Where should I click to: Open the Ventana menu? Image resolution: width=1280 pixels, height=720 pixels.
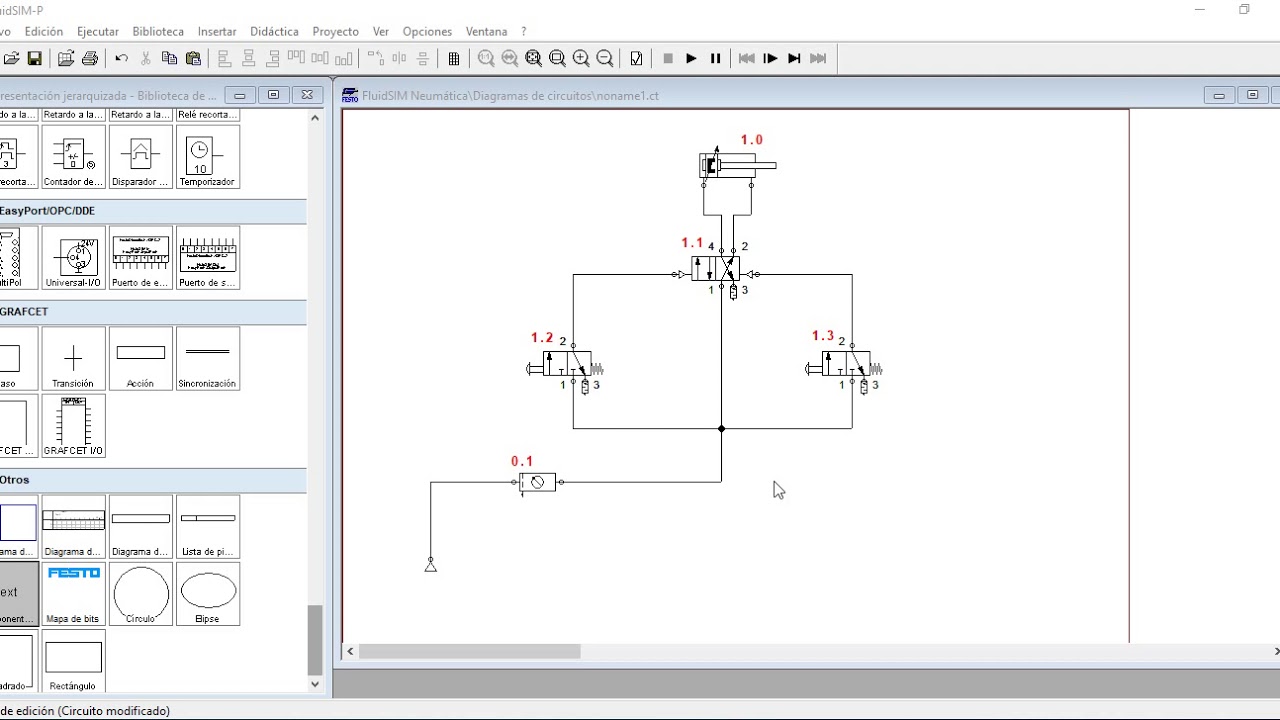coord(486,31)
